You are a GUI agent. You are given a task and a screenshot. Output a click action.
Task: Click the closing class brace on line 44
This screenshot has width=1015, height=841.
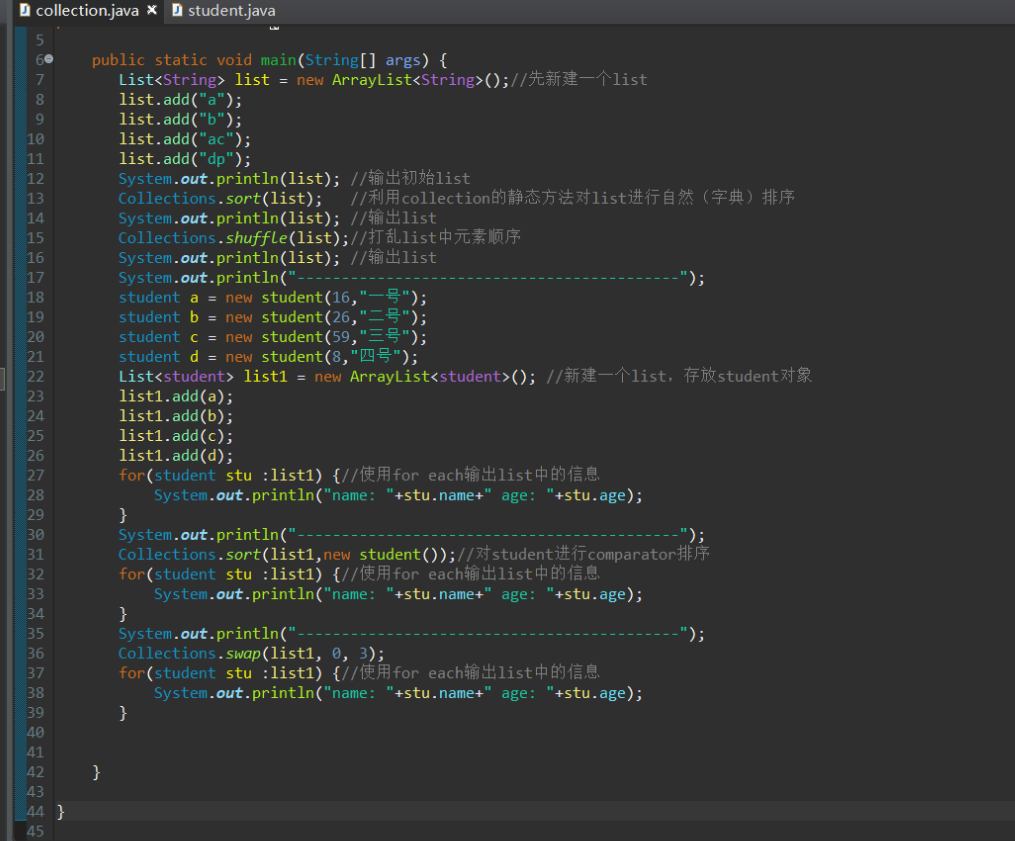(x=61, y=811)
